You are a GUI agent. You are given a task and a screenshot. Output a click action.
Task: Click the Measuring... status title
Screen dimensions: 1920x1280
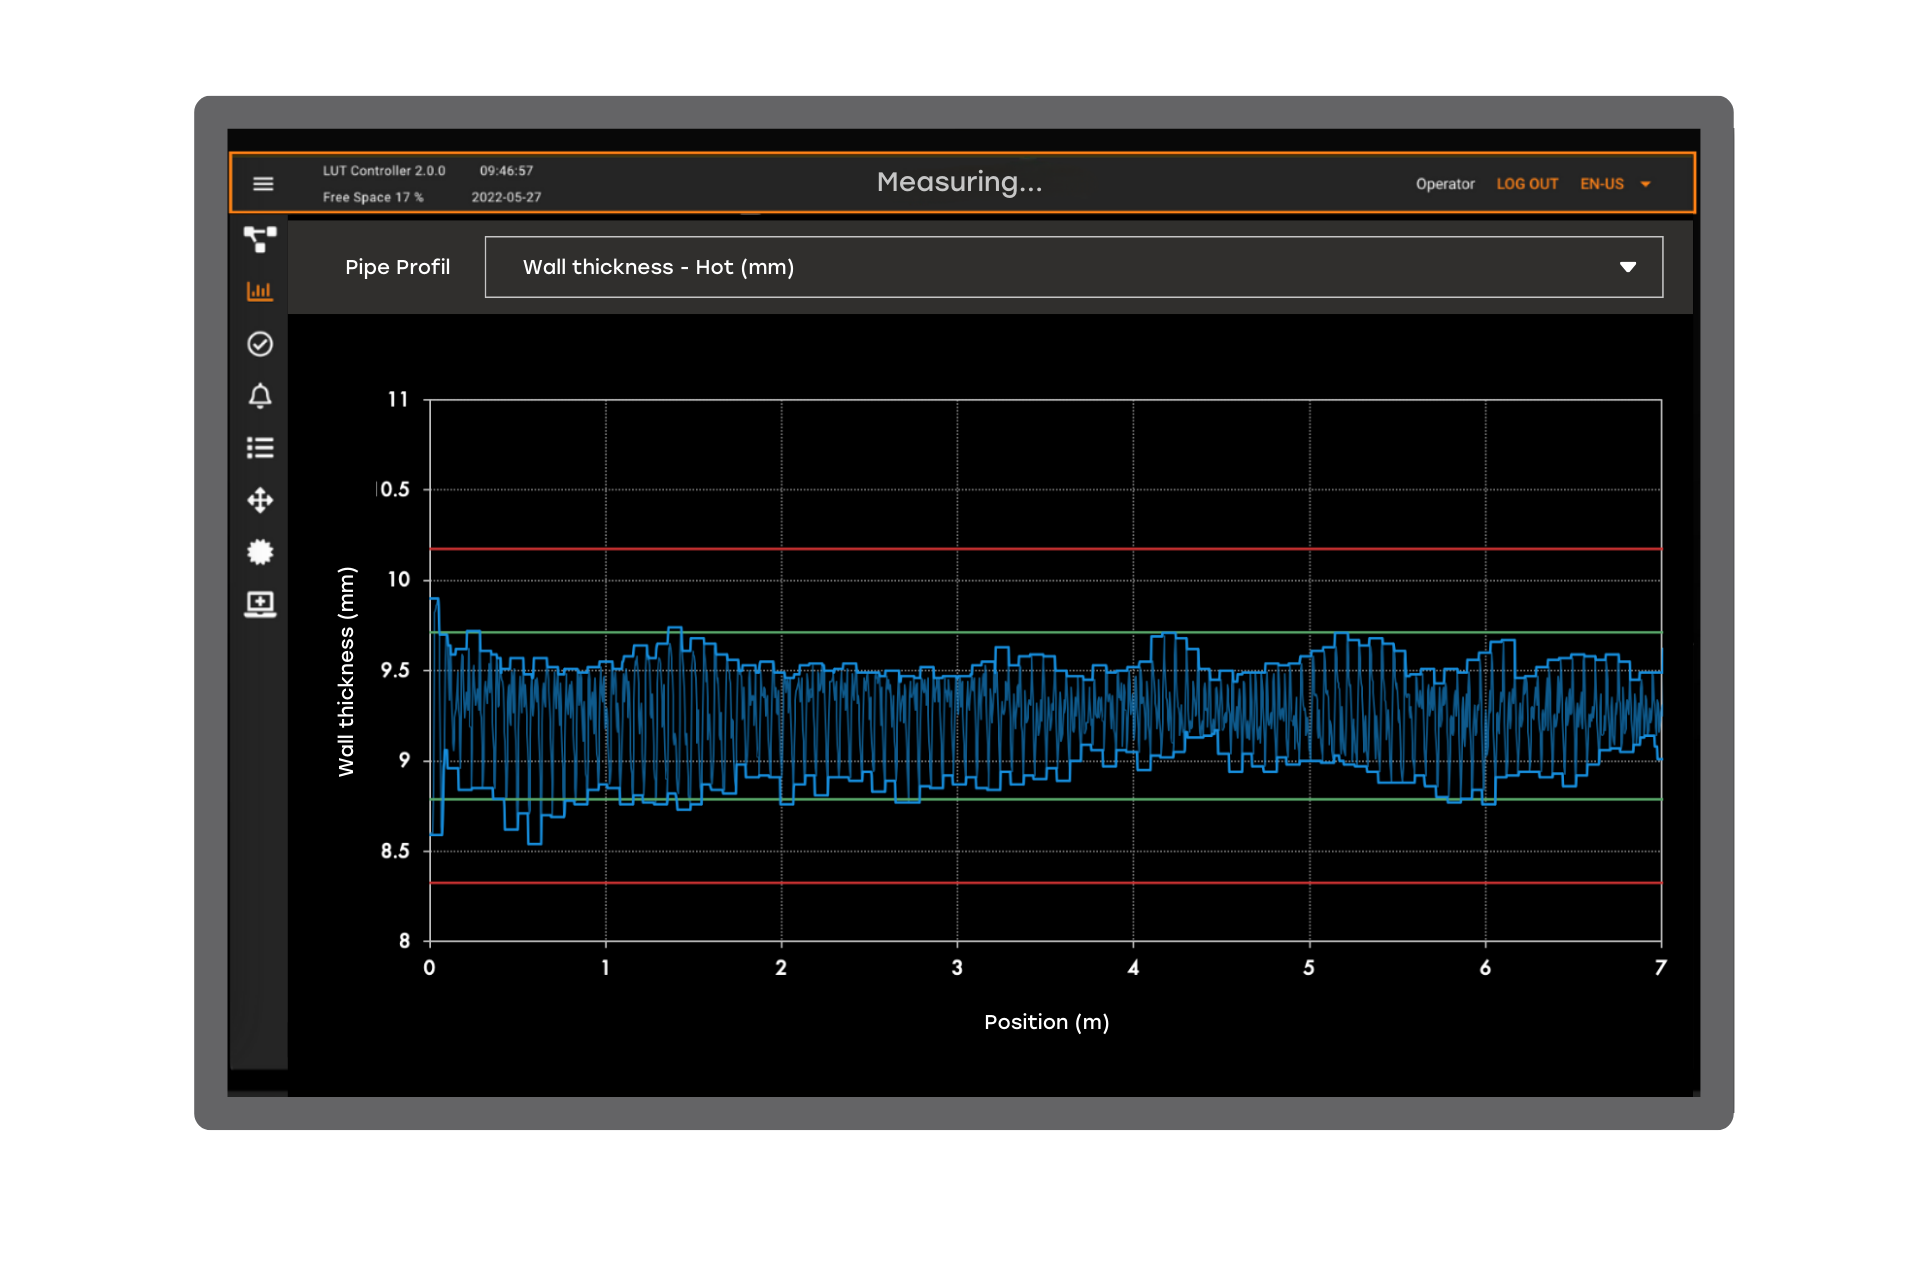coord(959,182)
